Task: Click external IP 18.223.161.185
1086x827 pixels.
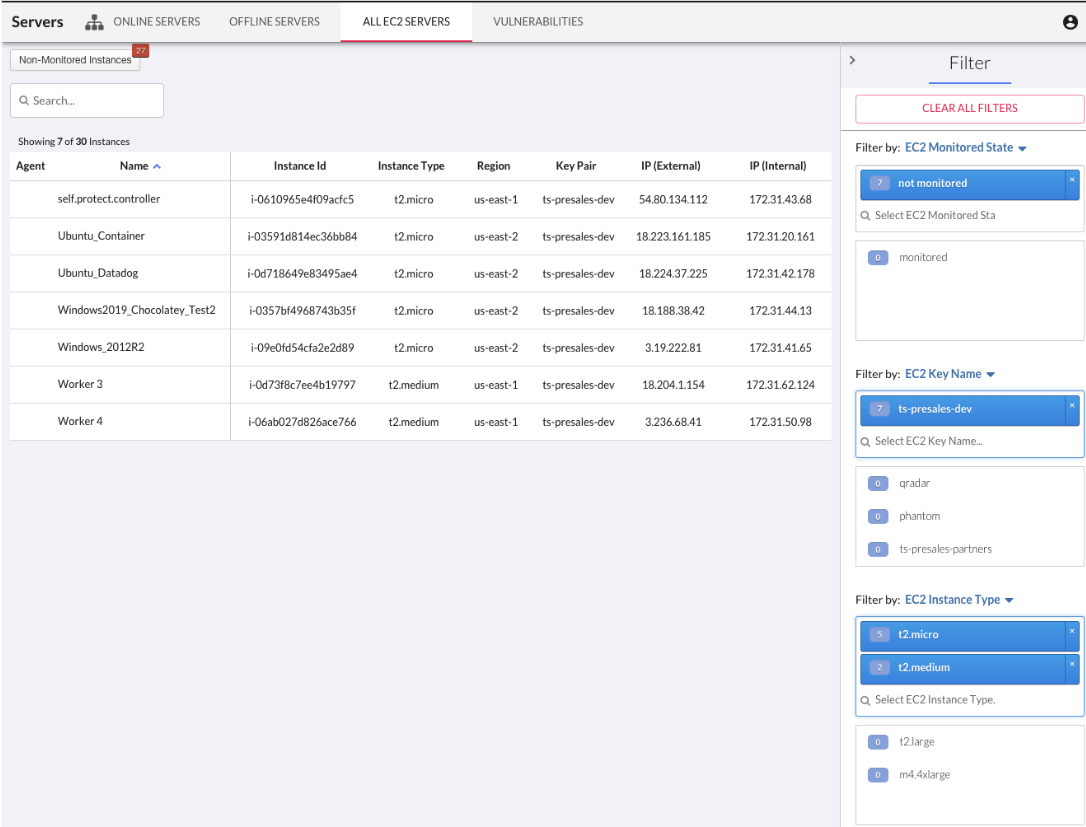Action: [x=673, y=237]
